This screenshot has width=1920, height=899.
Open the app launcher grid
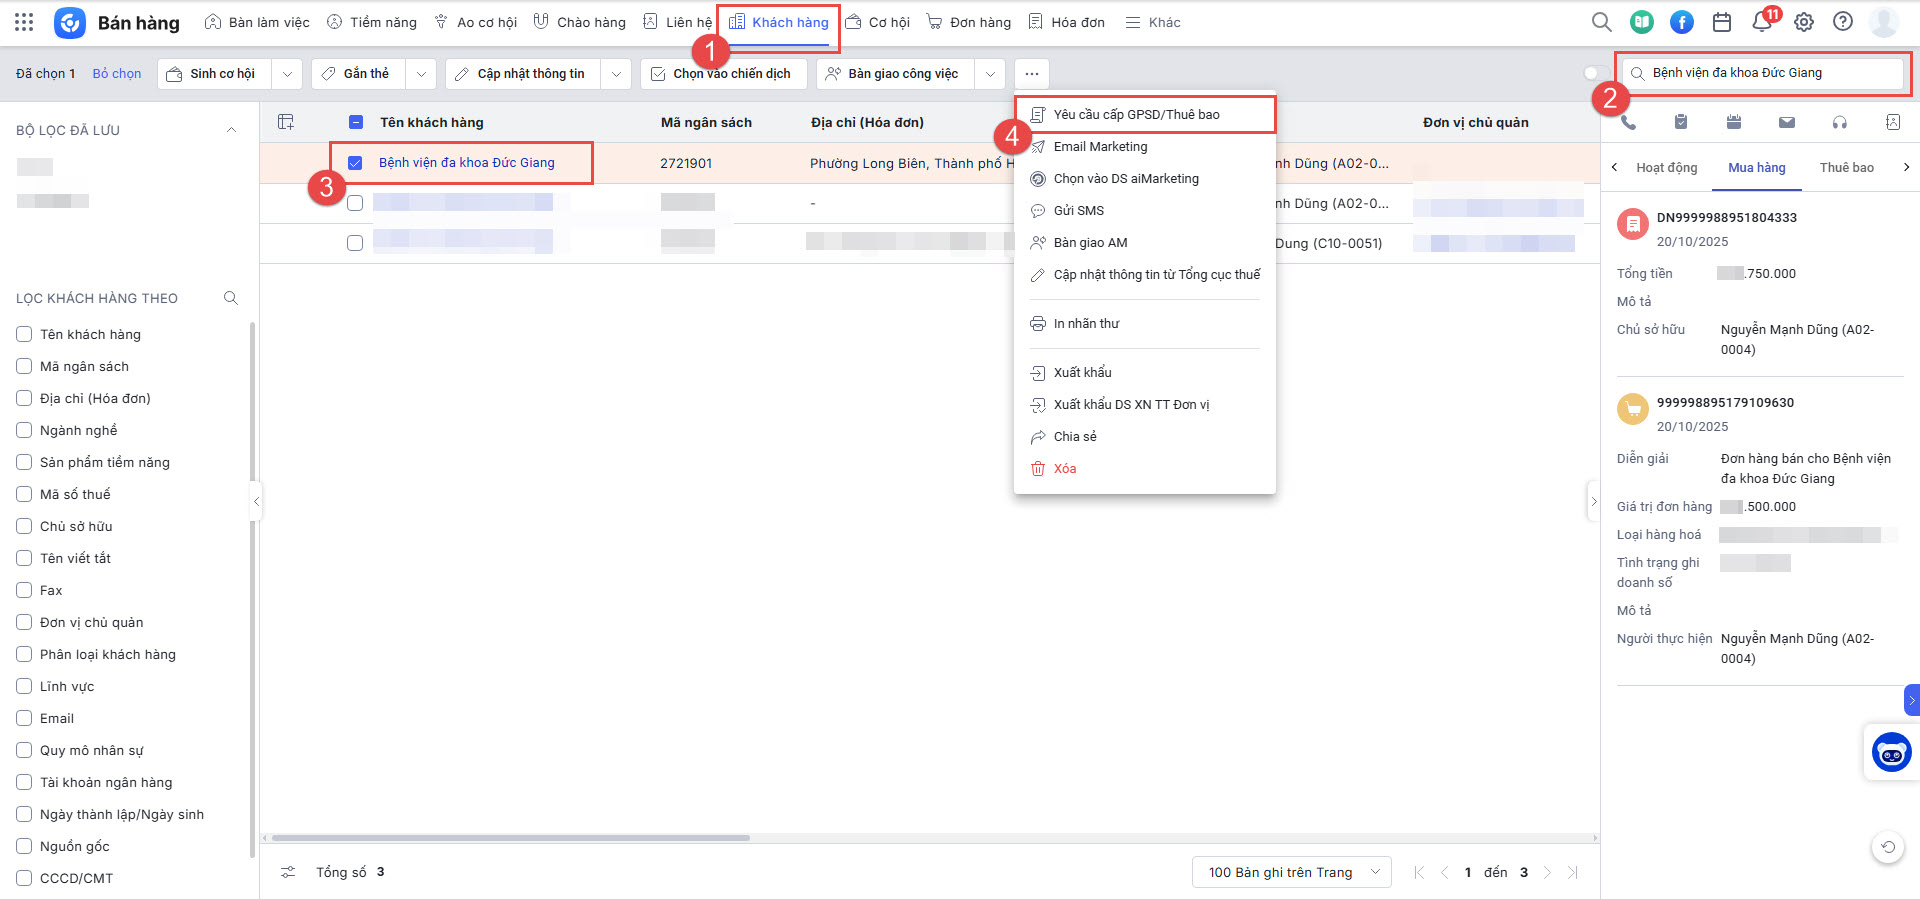[24, 22]
